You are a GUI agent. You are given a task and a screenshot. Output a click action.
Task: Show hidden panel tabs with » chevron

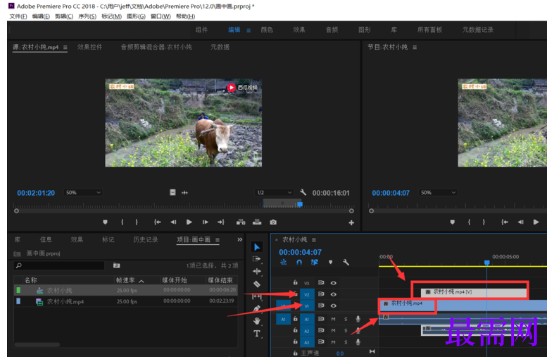[x=240, y=240]
